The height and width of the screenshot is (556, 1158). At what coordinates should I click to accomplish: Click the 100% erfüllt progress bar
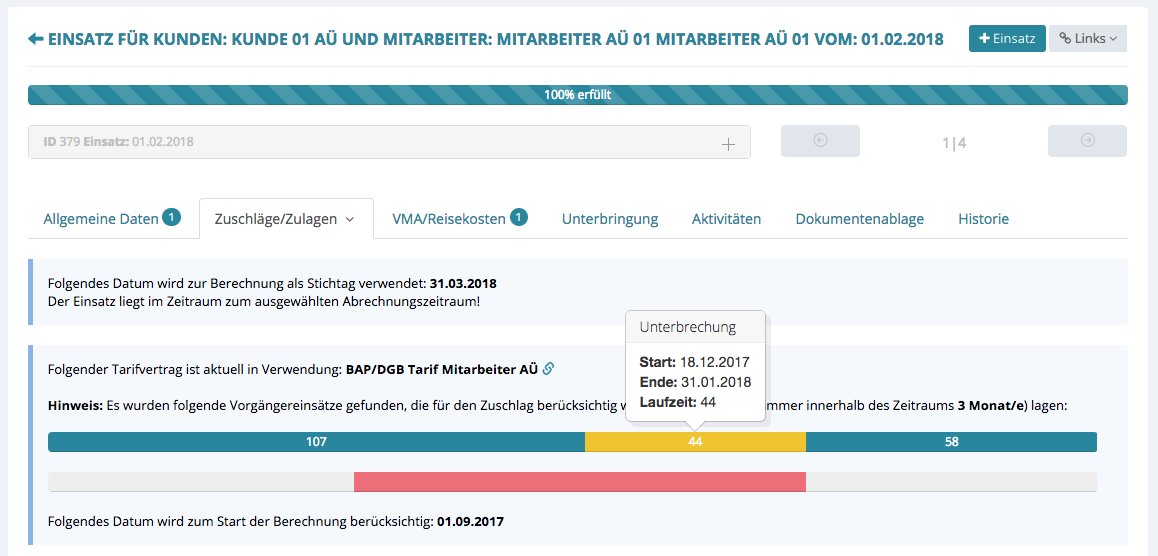point(577,96)
